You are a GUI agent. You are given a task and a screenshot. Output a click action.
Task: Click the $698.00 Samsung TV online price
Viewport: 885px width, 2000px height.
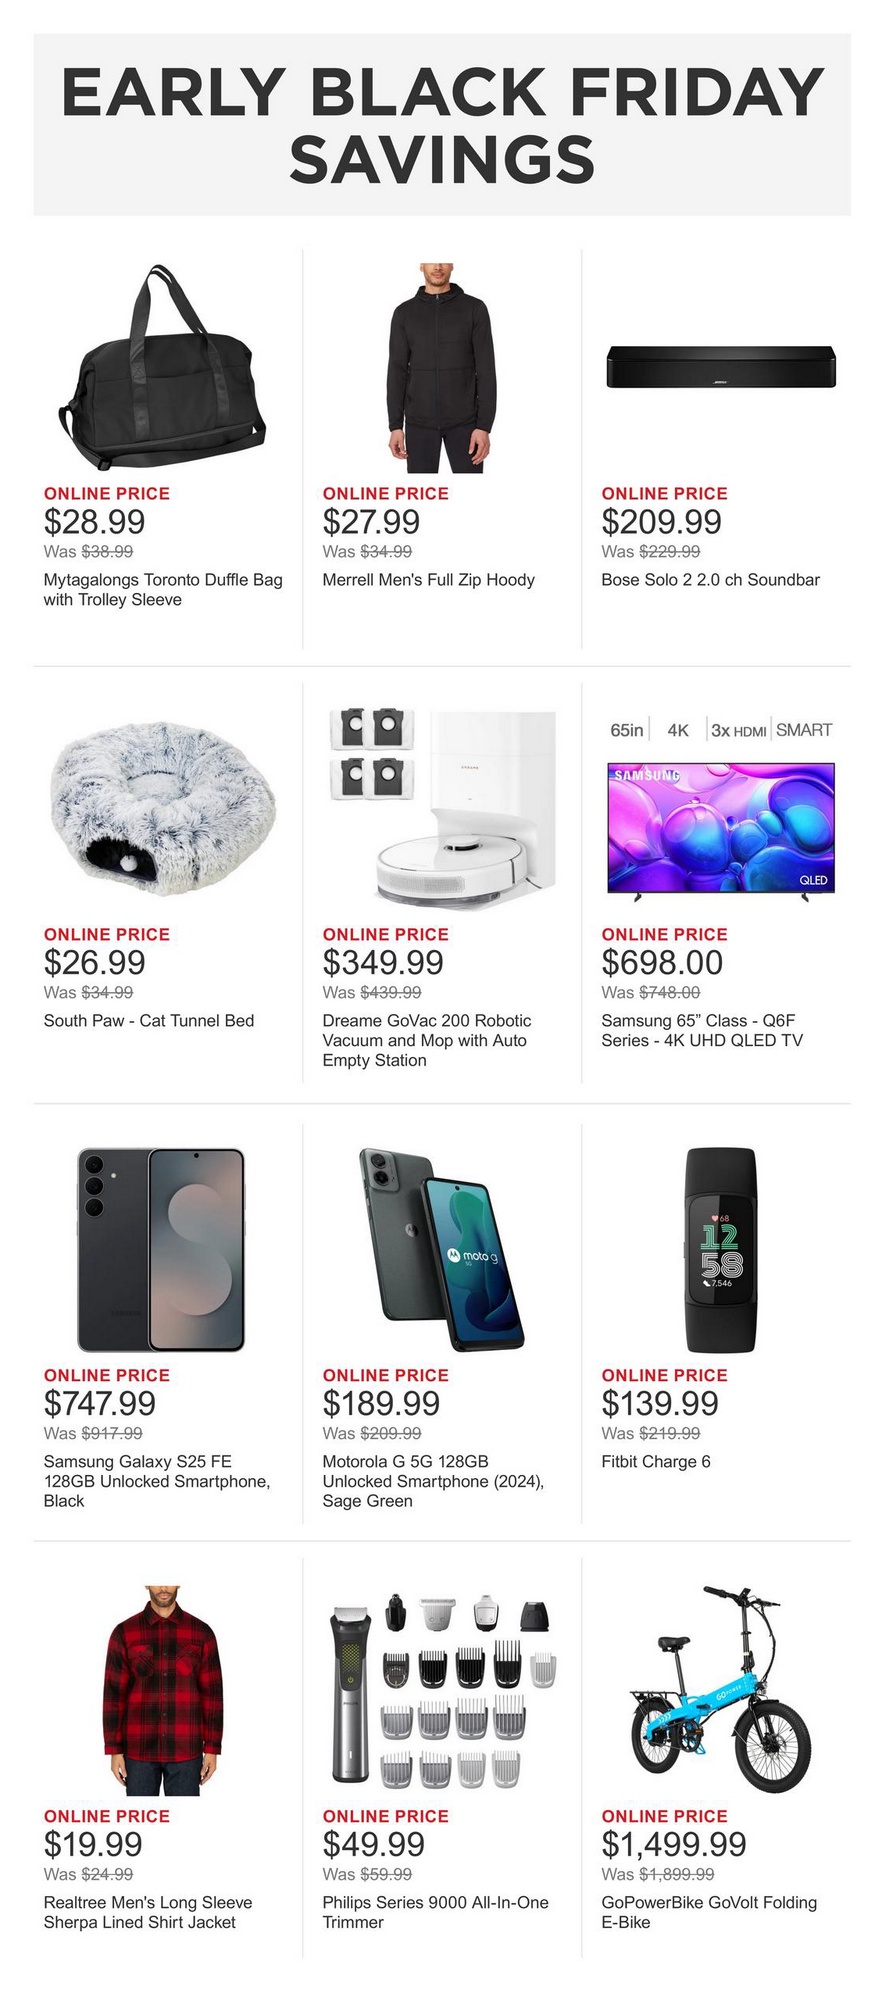tap(662, 963)
